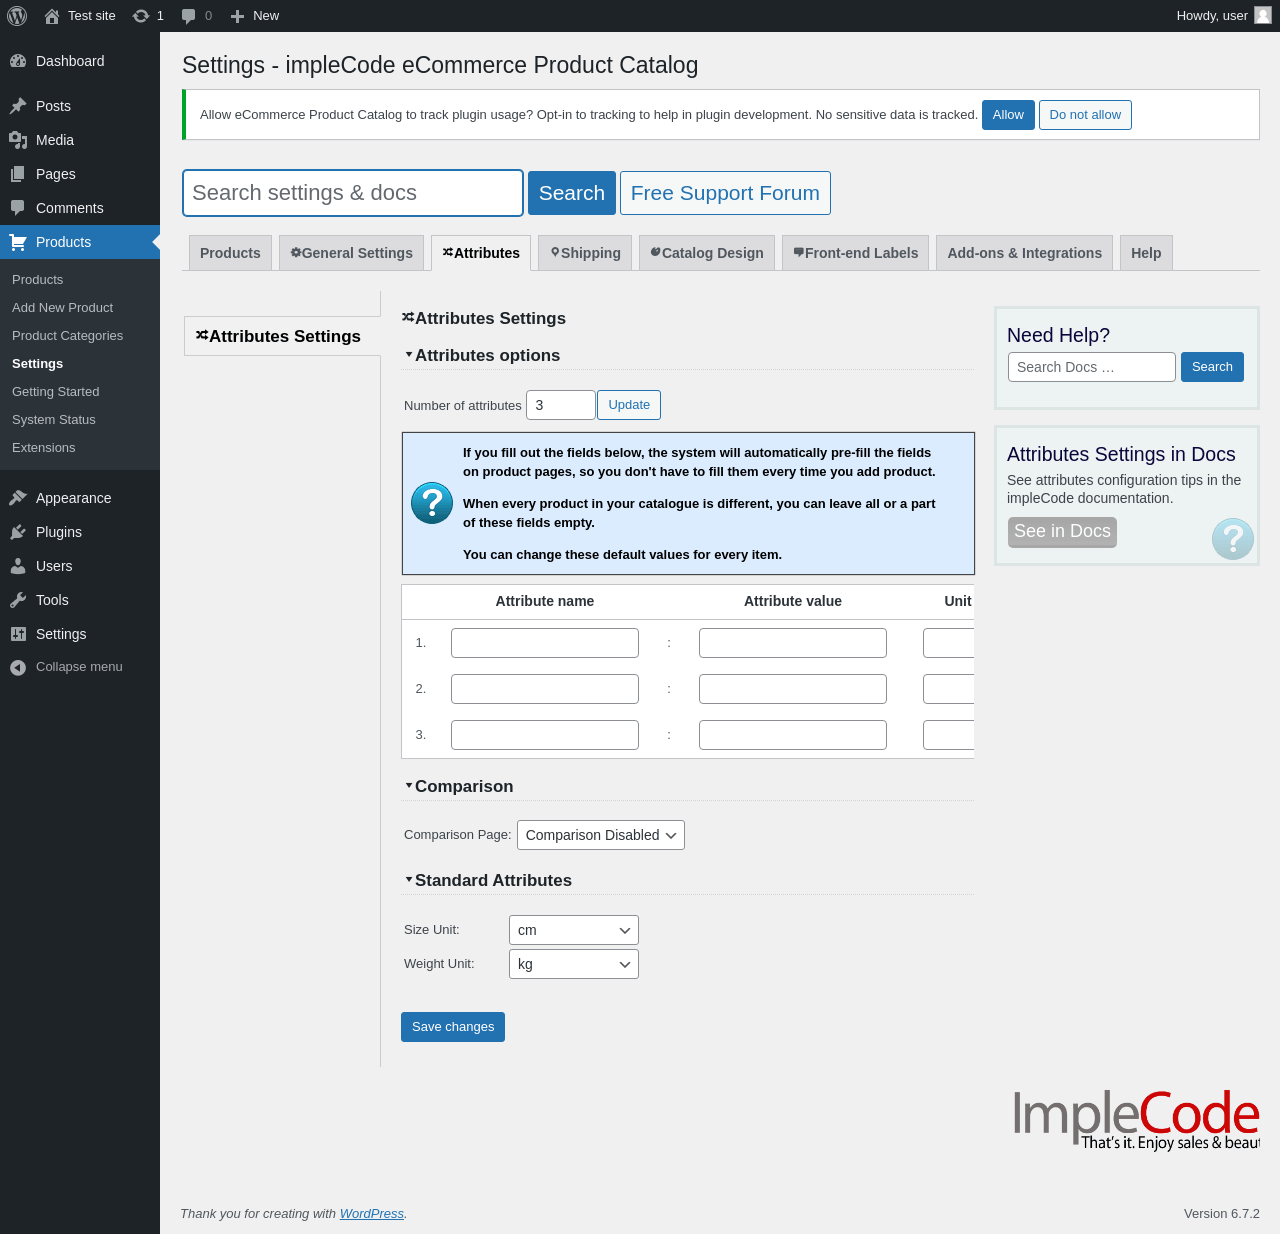1280x1234 pixels.
Task: Open the updates icon in admin bar
Action: tap(141, 16)
